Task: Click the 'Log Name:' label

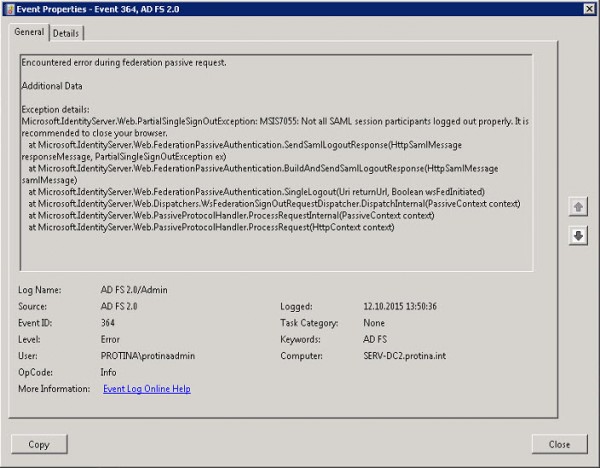Action: [39, 290]
